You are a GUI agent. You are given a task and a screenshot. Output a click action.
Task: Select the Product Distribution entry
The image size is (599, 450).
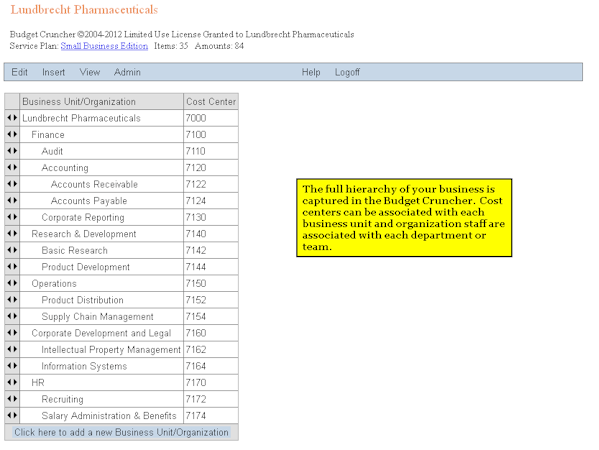click(83, 300)
